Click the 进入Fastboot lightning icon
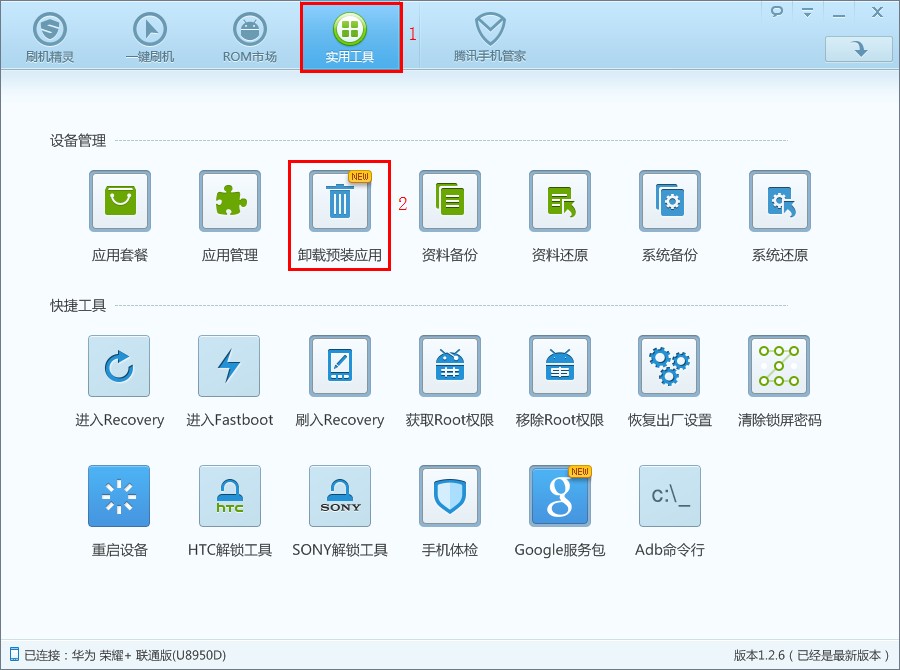The width and height of the screenshot is (900, 670). (x=229, y=366)
